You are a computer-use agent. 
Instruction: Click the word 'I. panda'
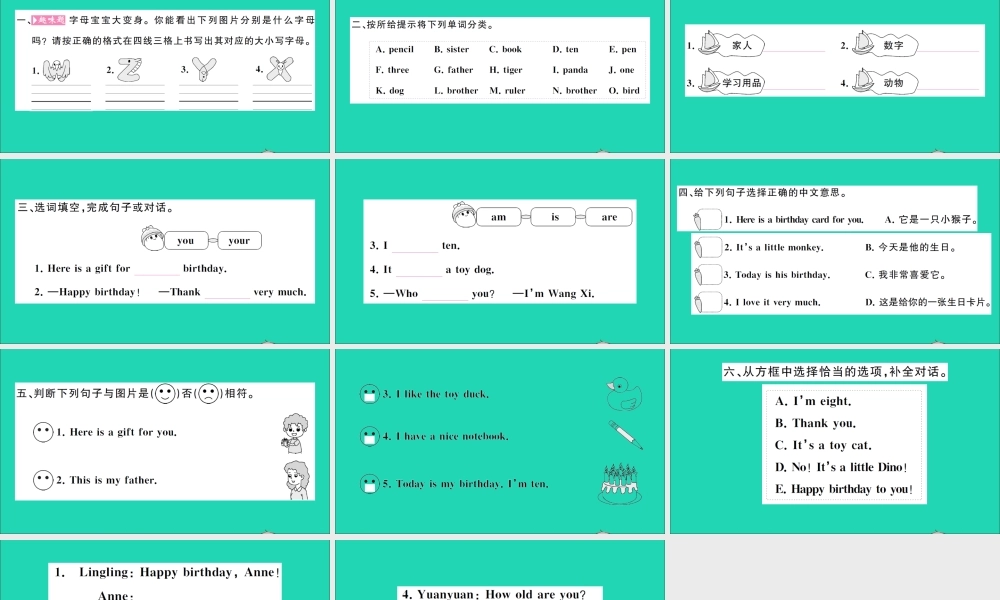(570, 70)
